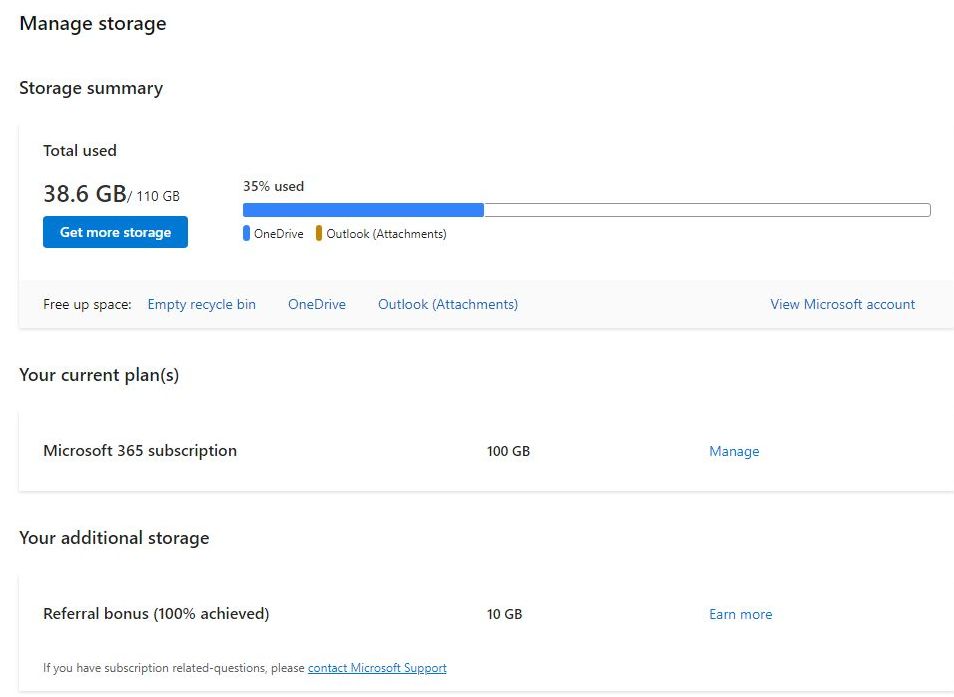
Task: Select the 38.6 GB total used value
Action: (85, 194)
